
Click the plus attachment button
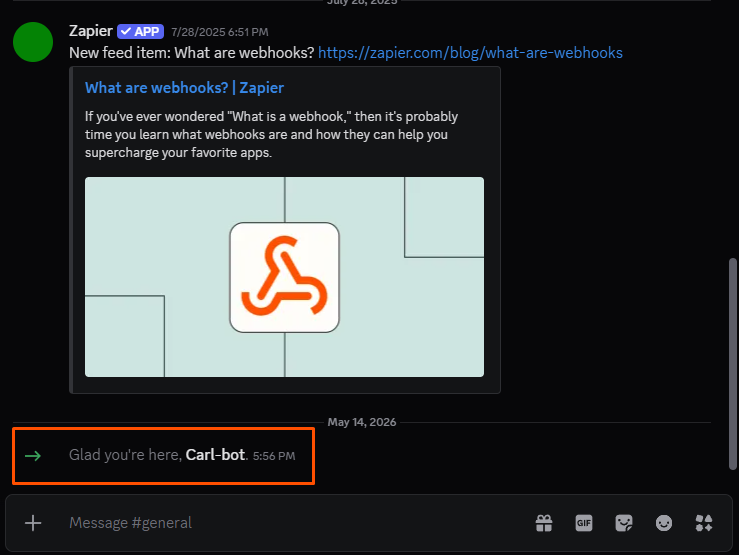33,523
